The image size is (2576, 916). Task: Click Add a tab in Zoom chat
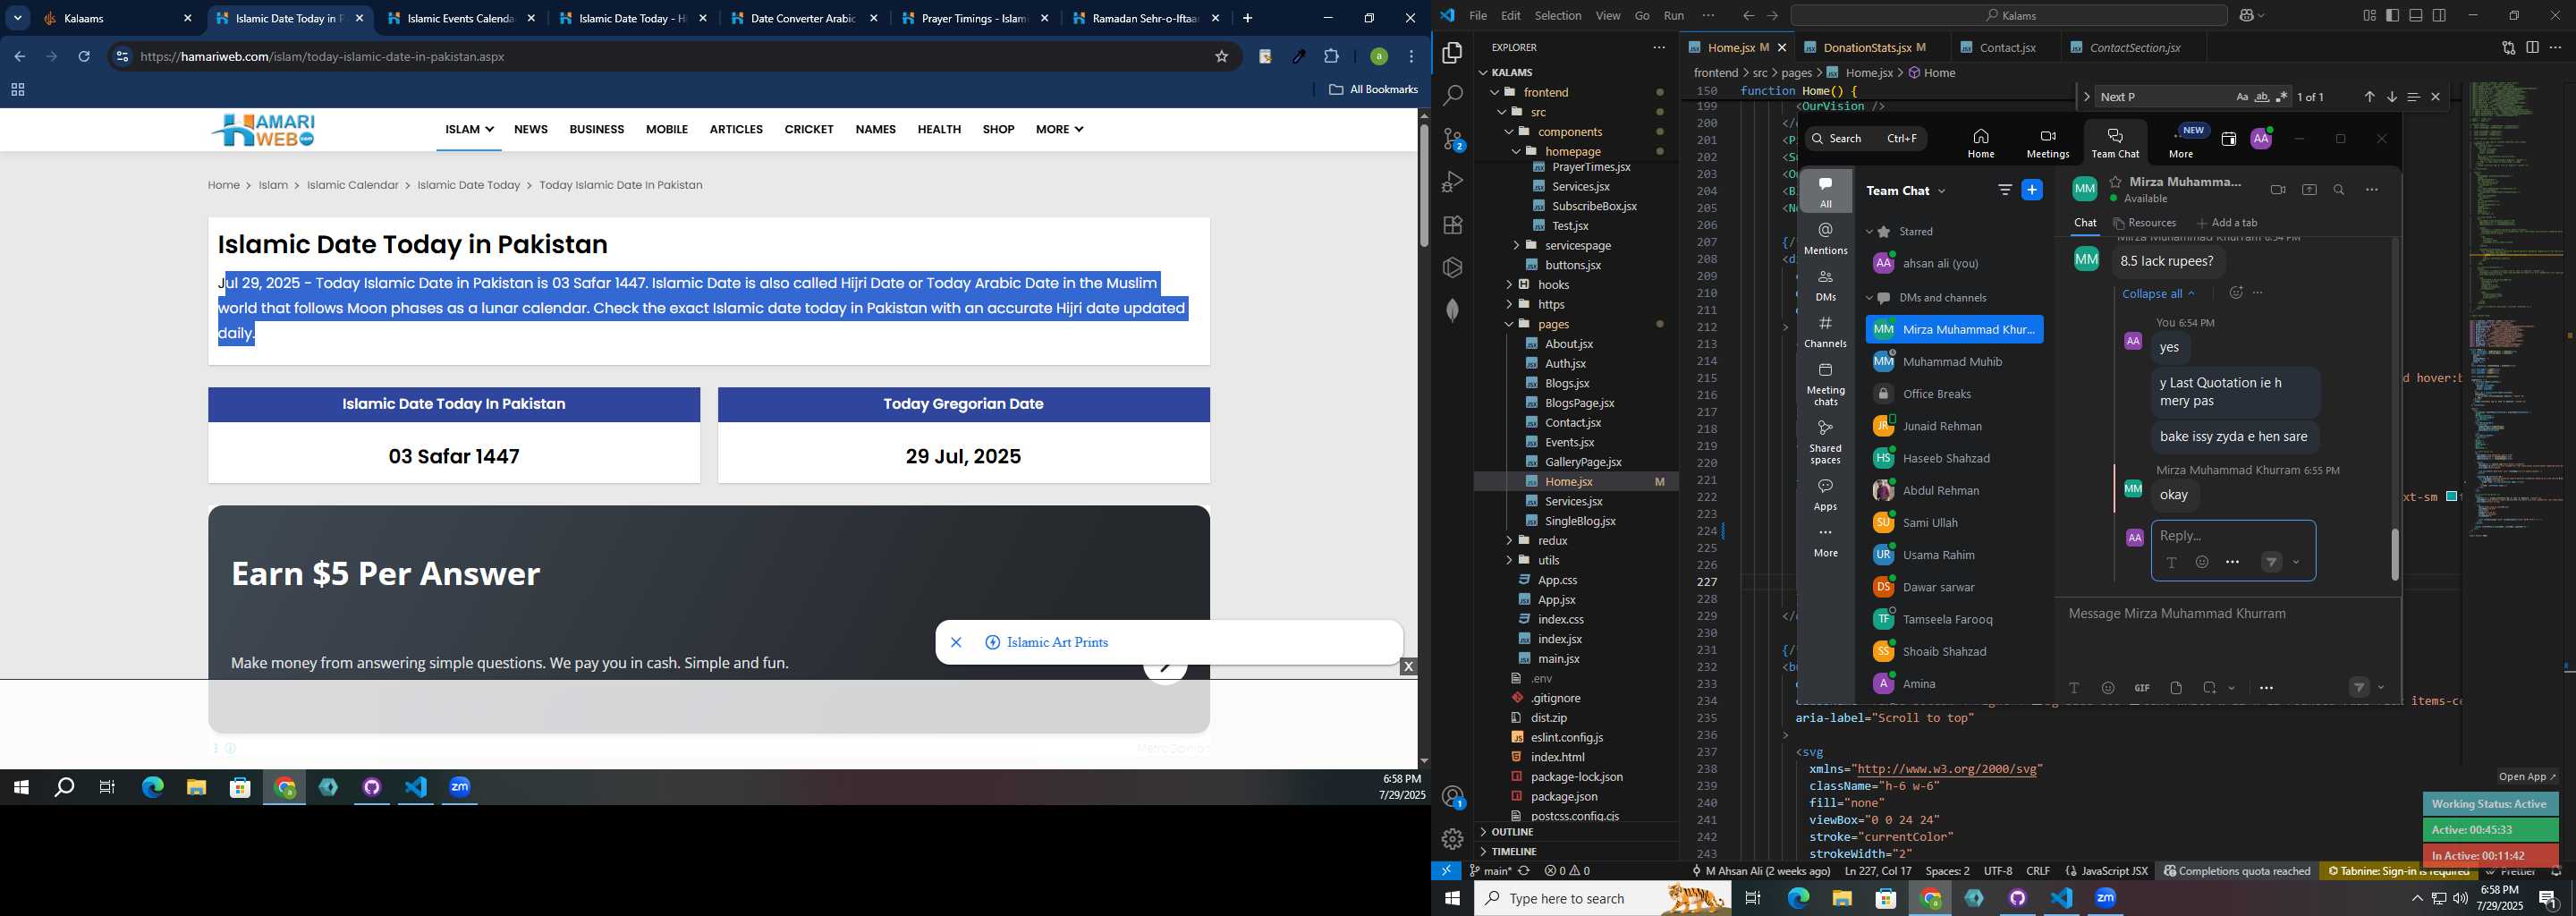click(x=2227, y=223)
